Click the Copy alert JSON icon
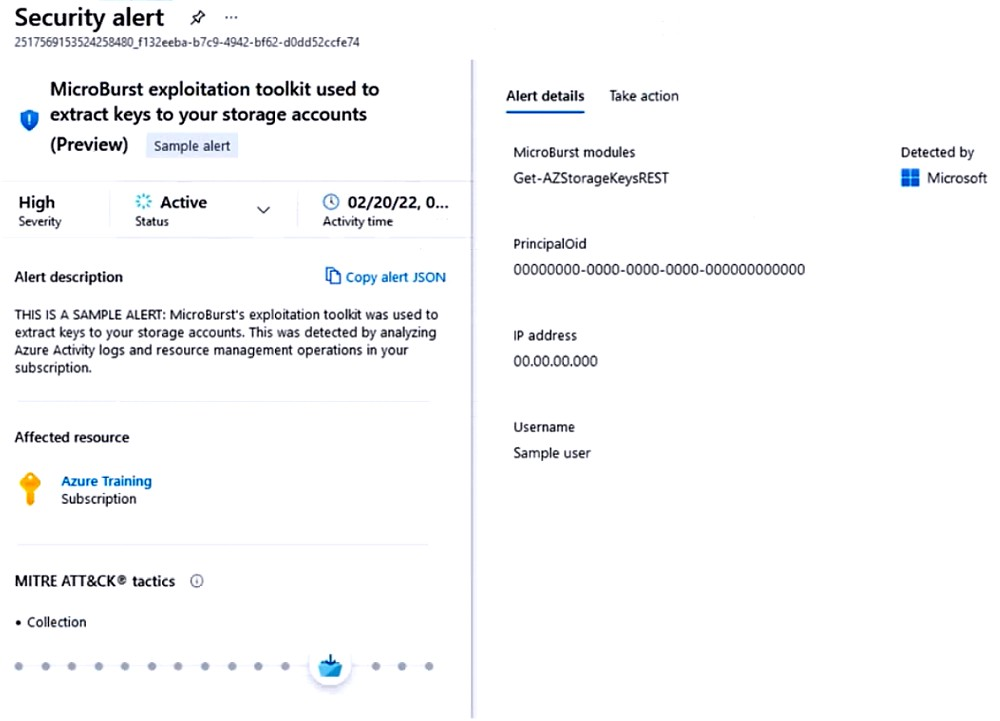This screenshot has height=721, width=1000. tap(333, 276)
